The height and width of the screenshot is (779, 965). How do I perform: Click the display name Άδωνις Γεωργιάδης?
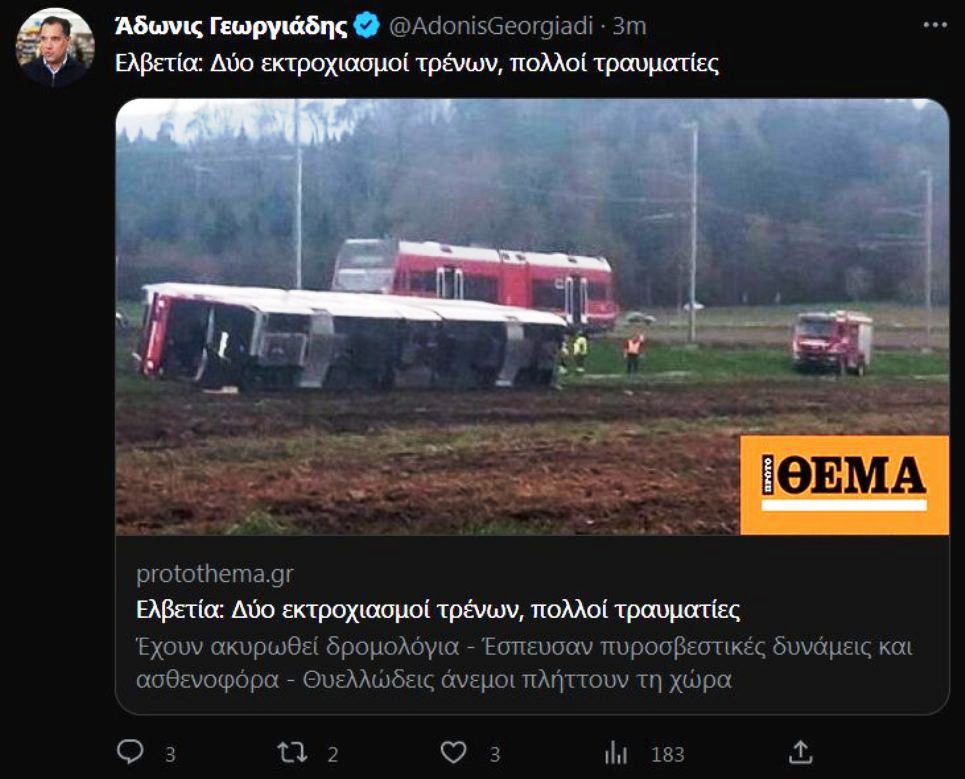(x=231, y=26)
